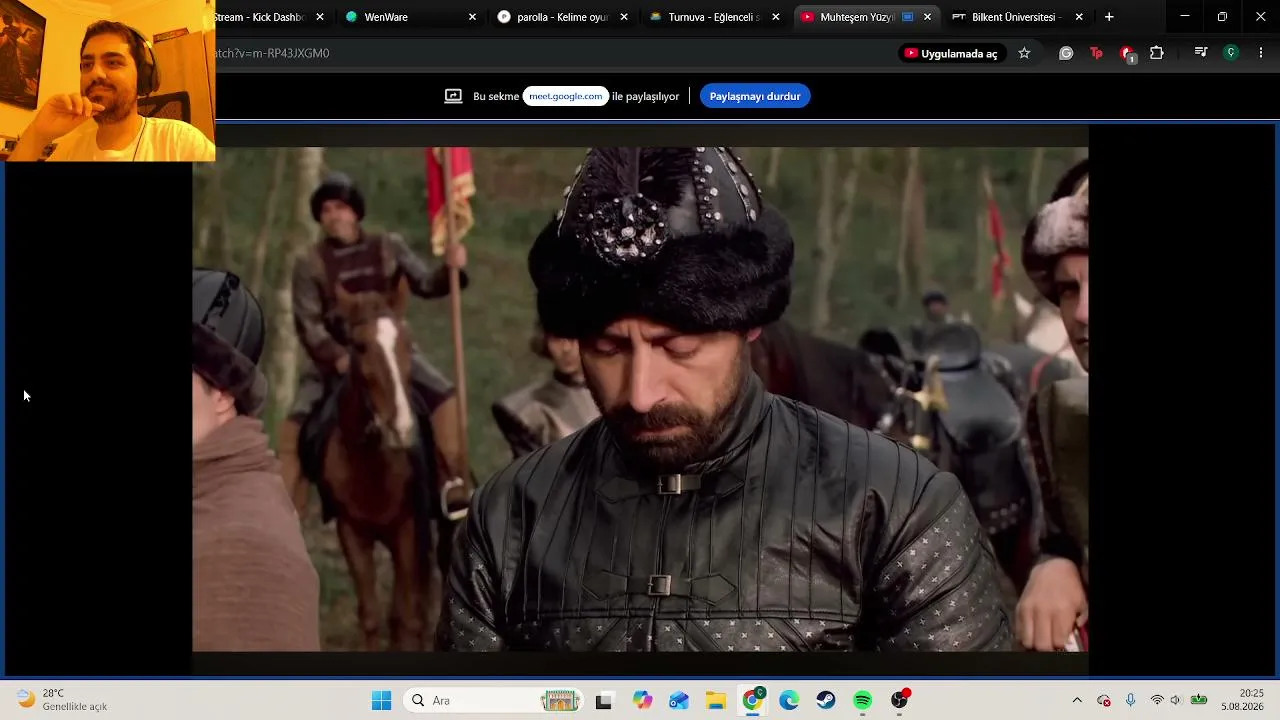This screenshot has width=1280, height=720.
Task: Minimize the Chrome window
Action: tap(1185, 17)
